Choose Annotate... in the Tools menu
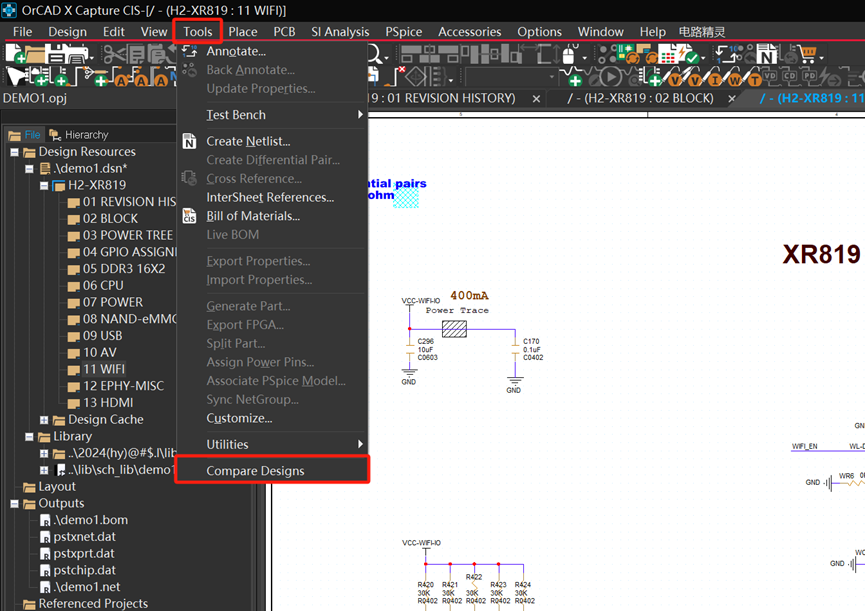The height and width of the screenshot is (611, 865). pos(273,51)
